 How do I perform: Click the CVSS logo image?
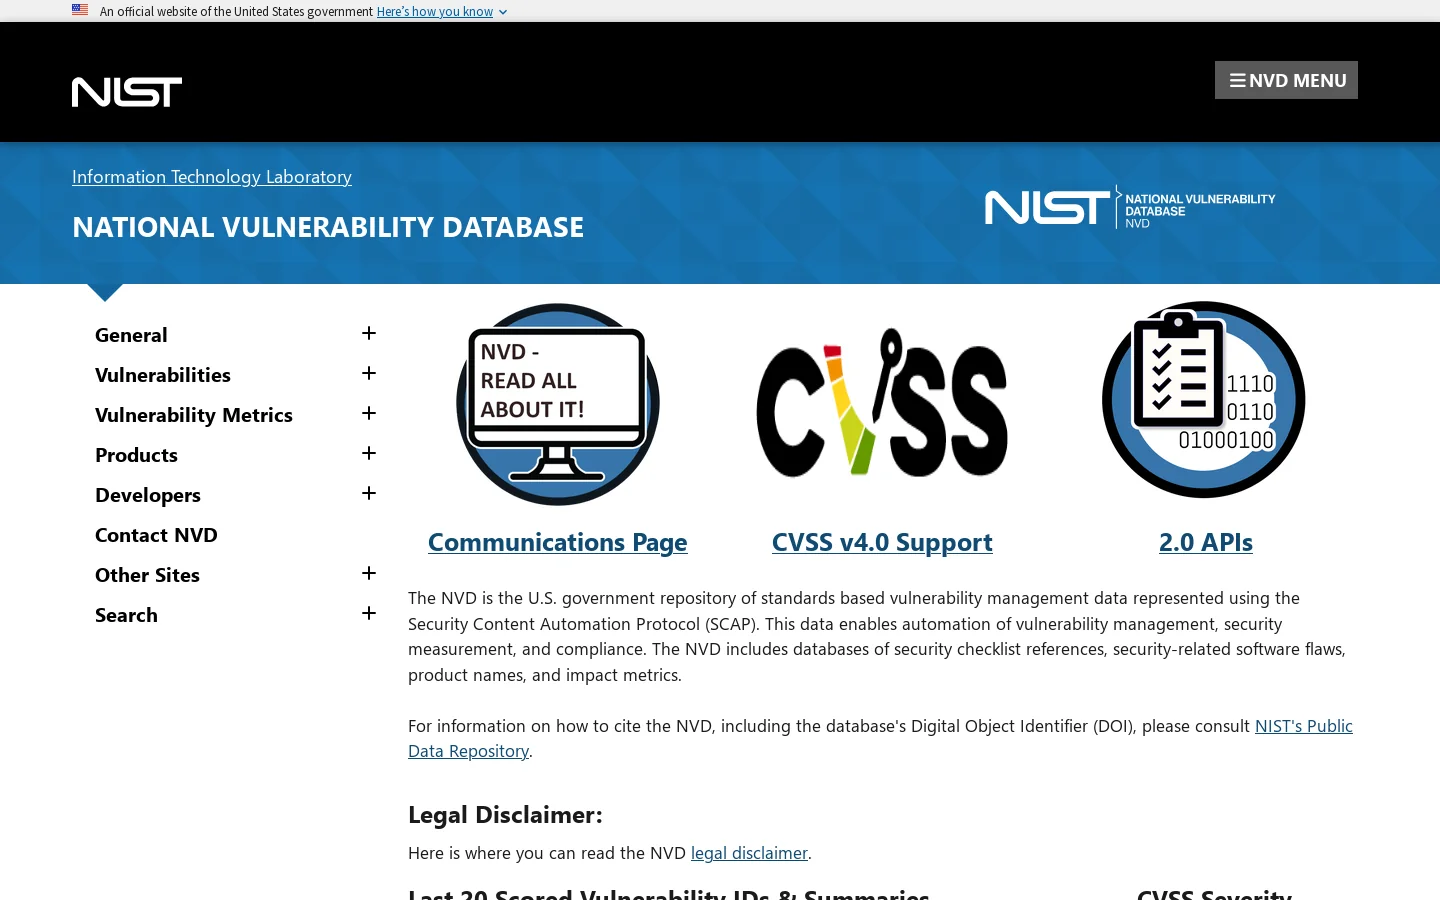click(882, 402)
